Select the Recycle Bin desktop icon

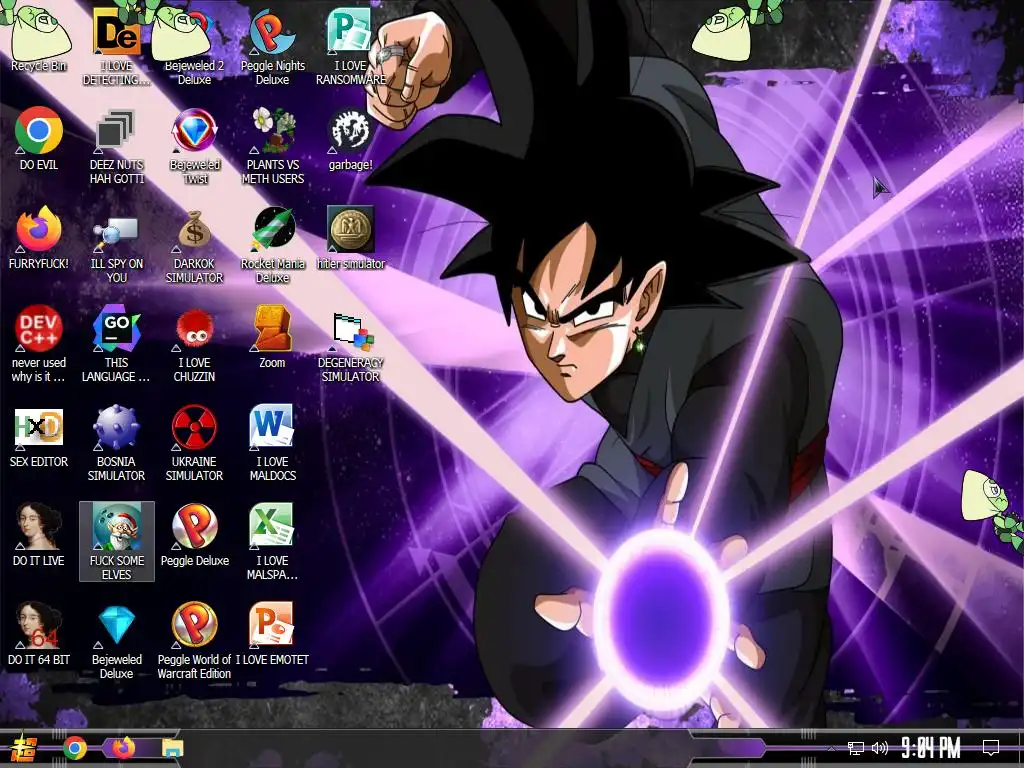click(39, 39)
